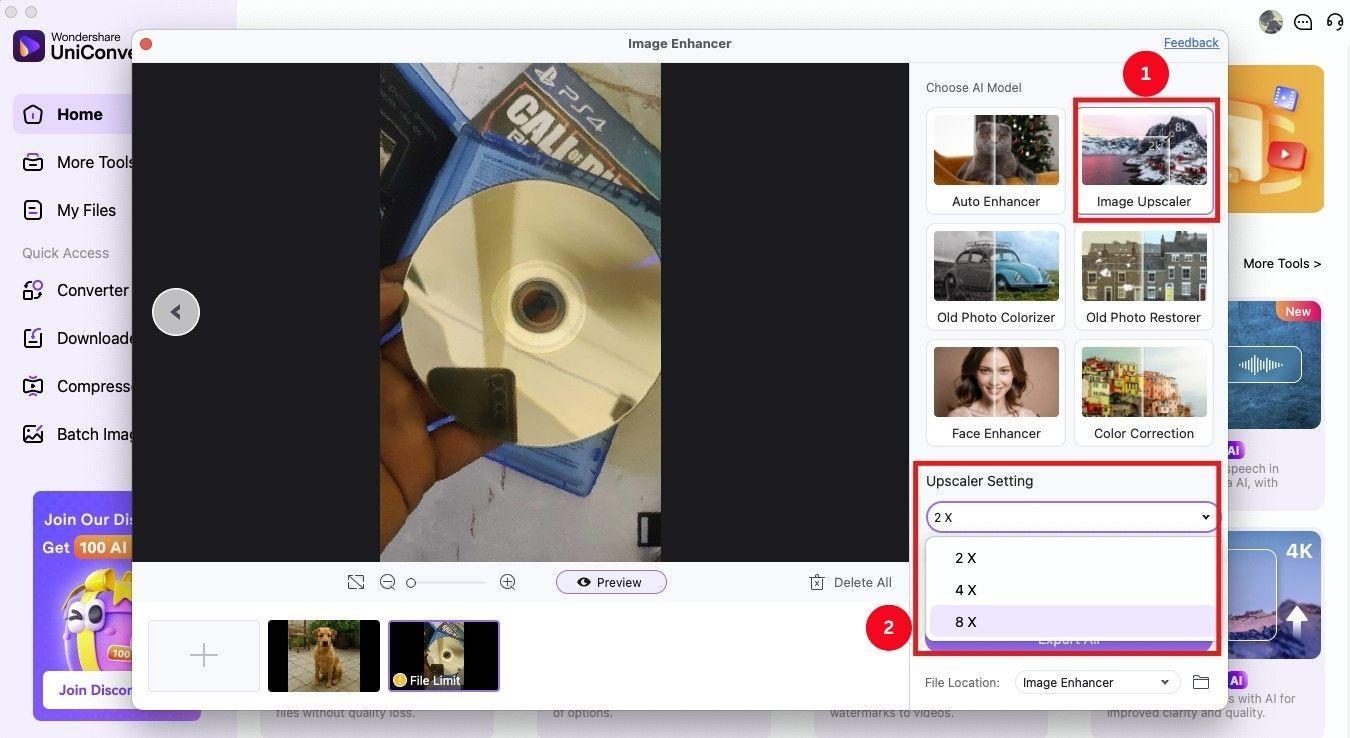
Task: Select the Color Correction model
Action: [1143, 392]
